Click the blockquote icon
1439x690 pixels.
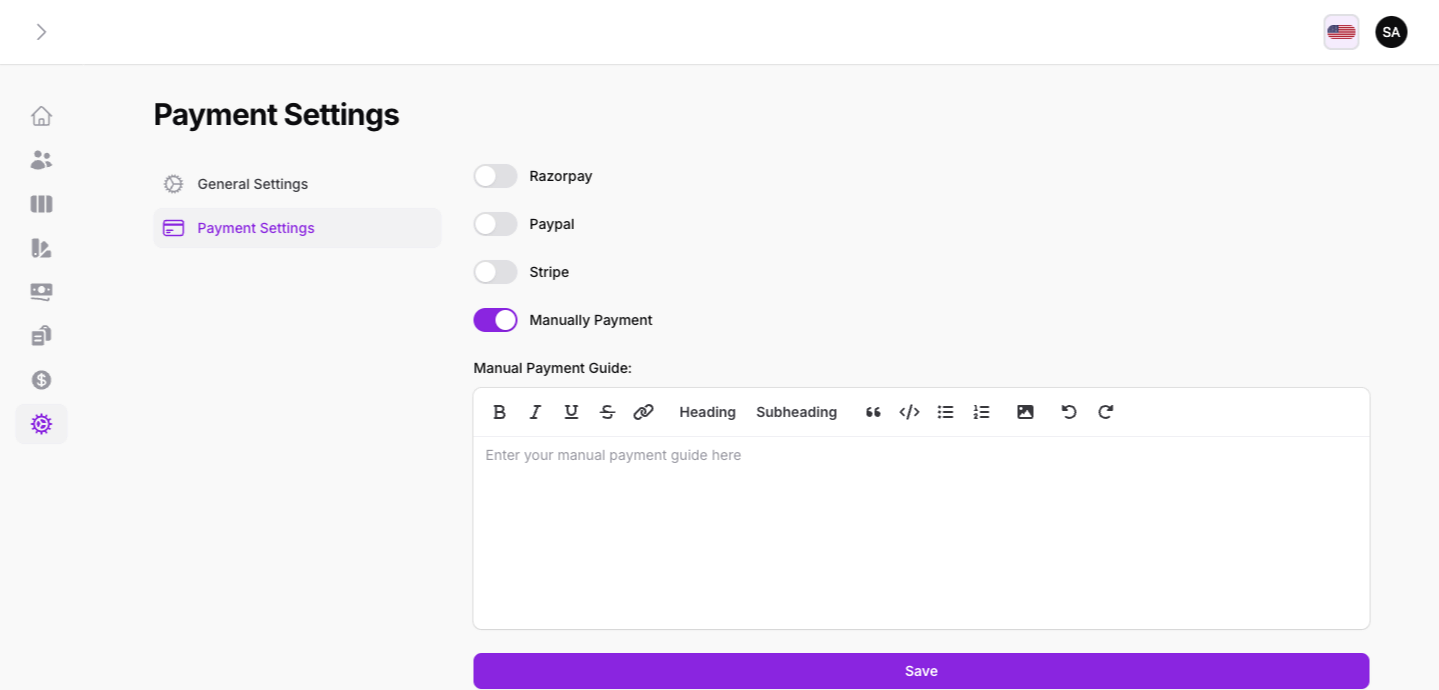(x=873, y=412)
